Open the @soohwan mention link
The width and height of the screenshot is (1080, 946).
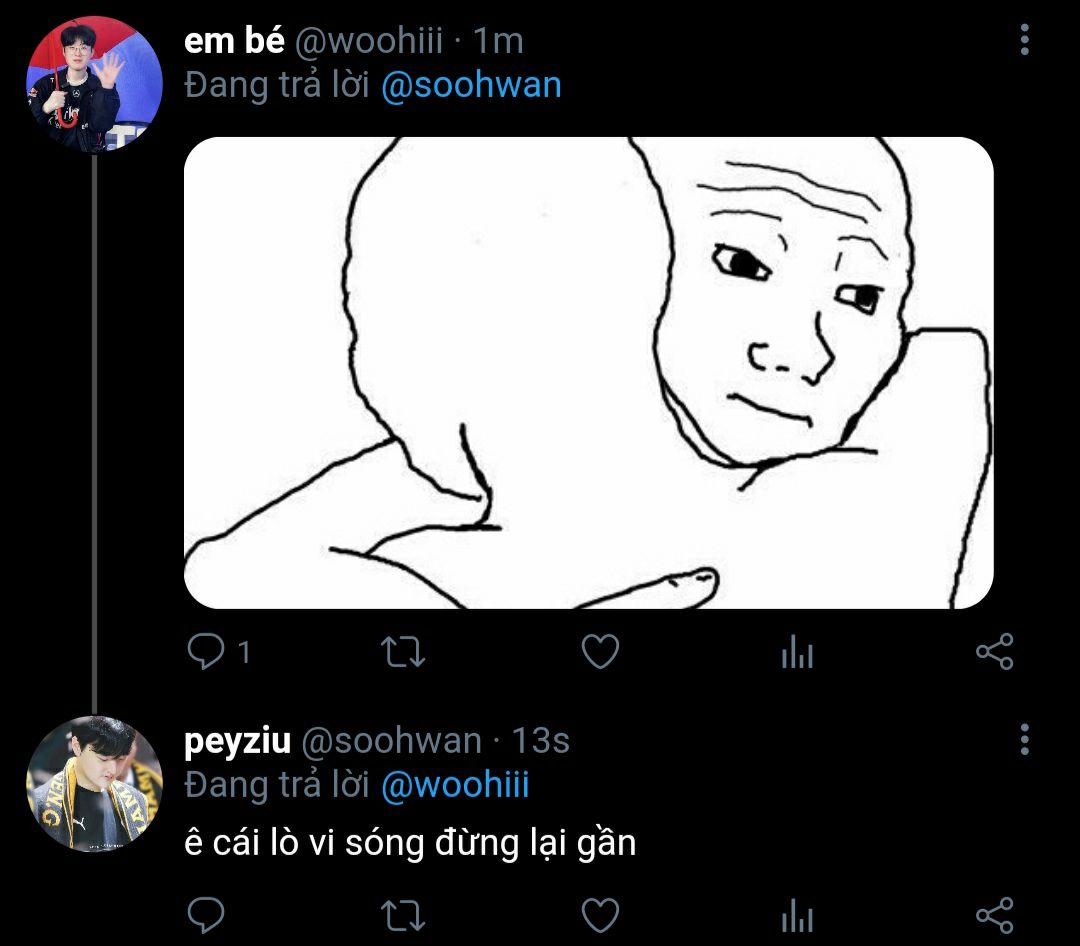click(471, 85)
